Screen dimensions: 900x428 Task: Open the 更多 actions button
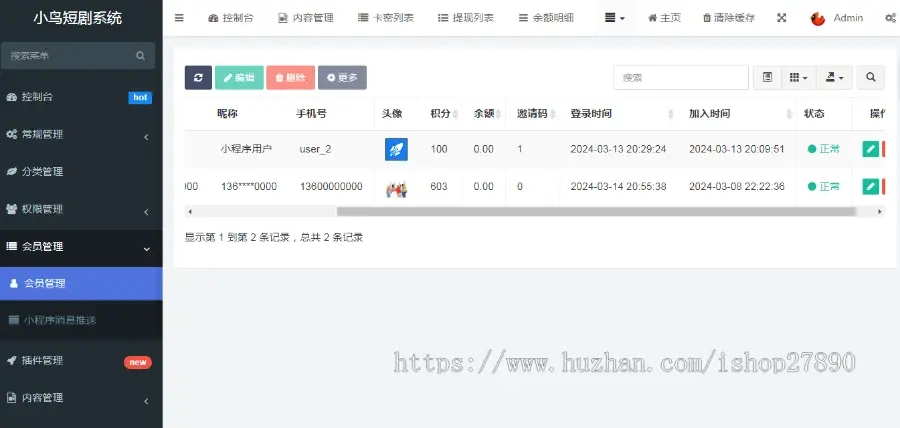(x=342, y=77)
